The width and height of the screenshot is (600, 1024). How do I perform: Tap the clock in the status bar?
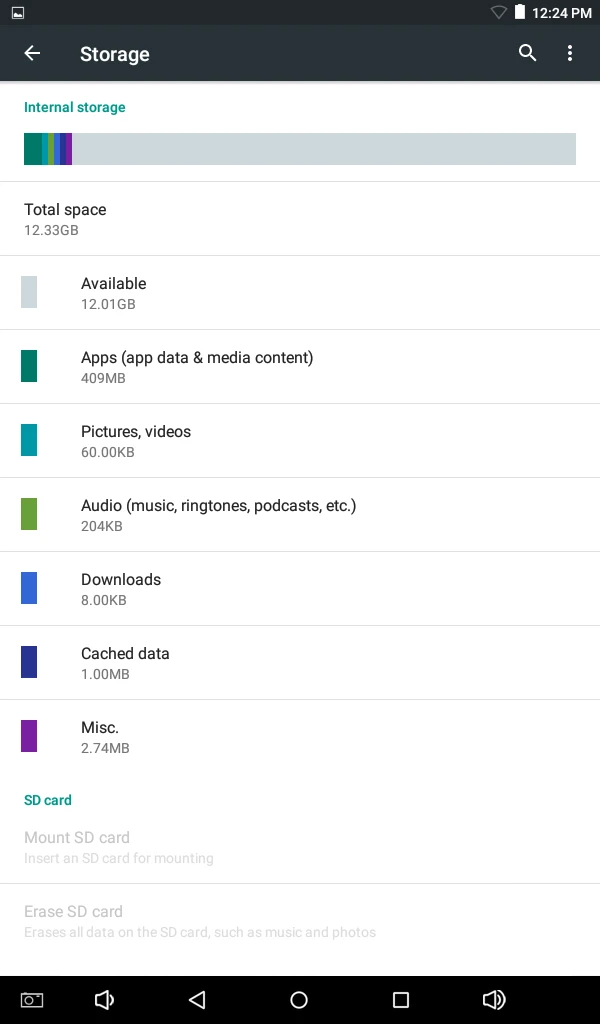[x=560, y=12]
